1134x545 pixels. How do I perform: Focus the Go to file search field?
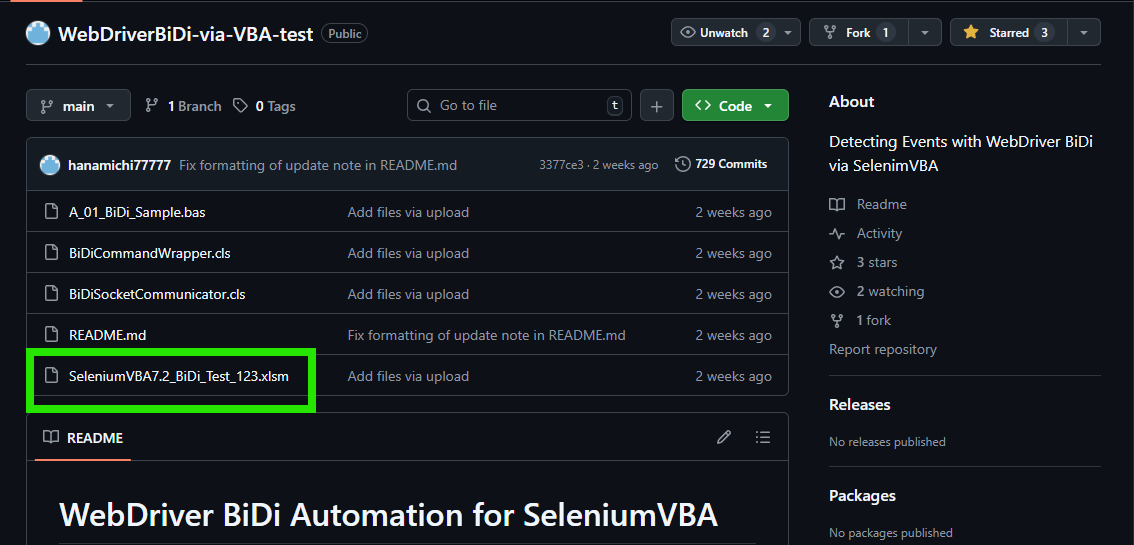point(519,106)
